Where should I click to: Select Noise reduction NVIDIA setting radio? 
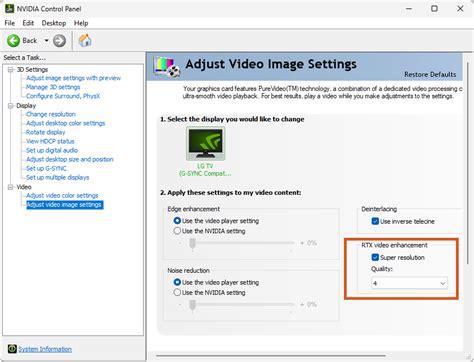[177, 292]
